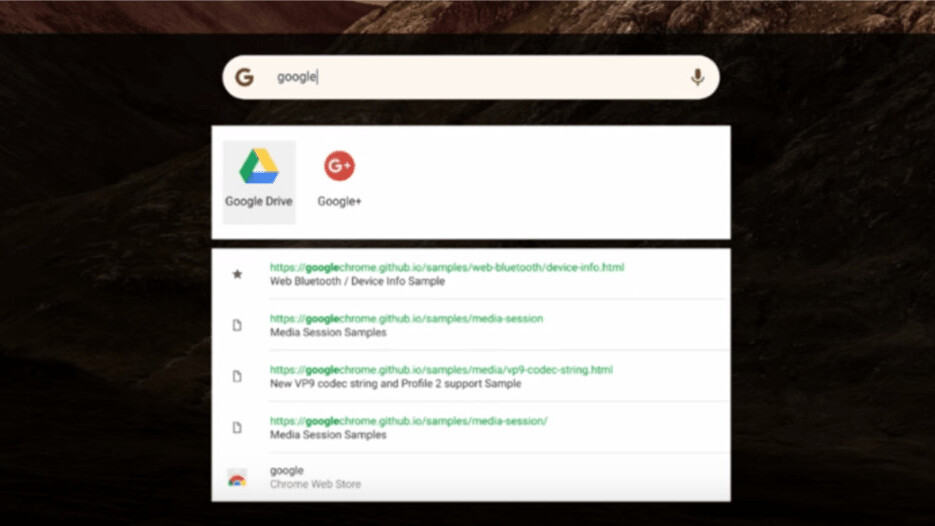
Task: Click the "Chrome Web Store" subtitle text
Action: 315,484
